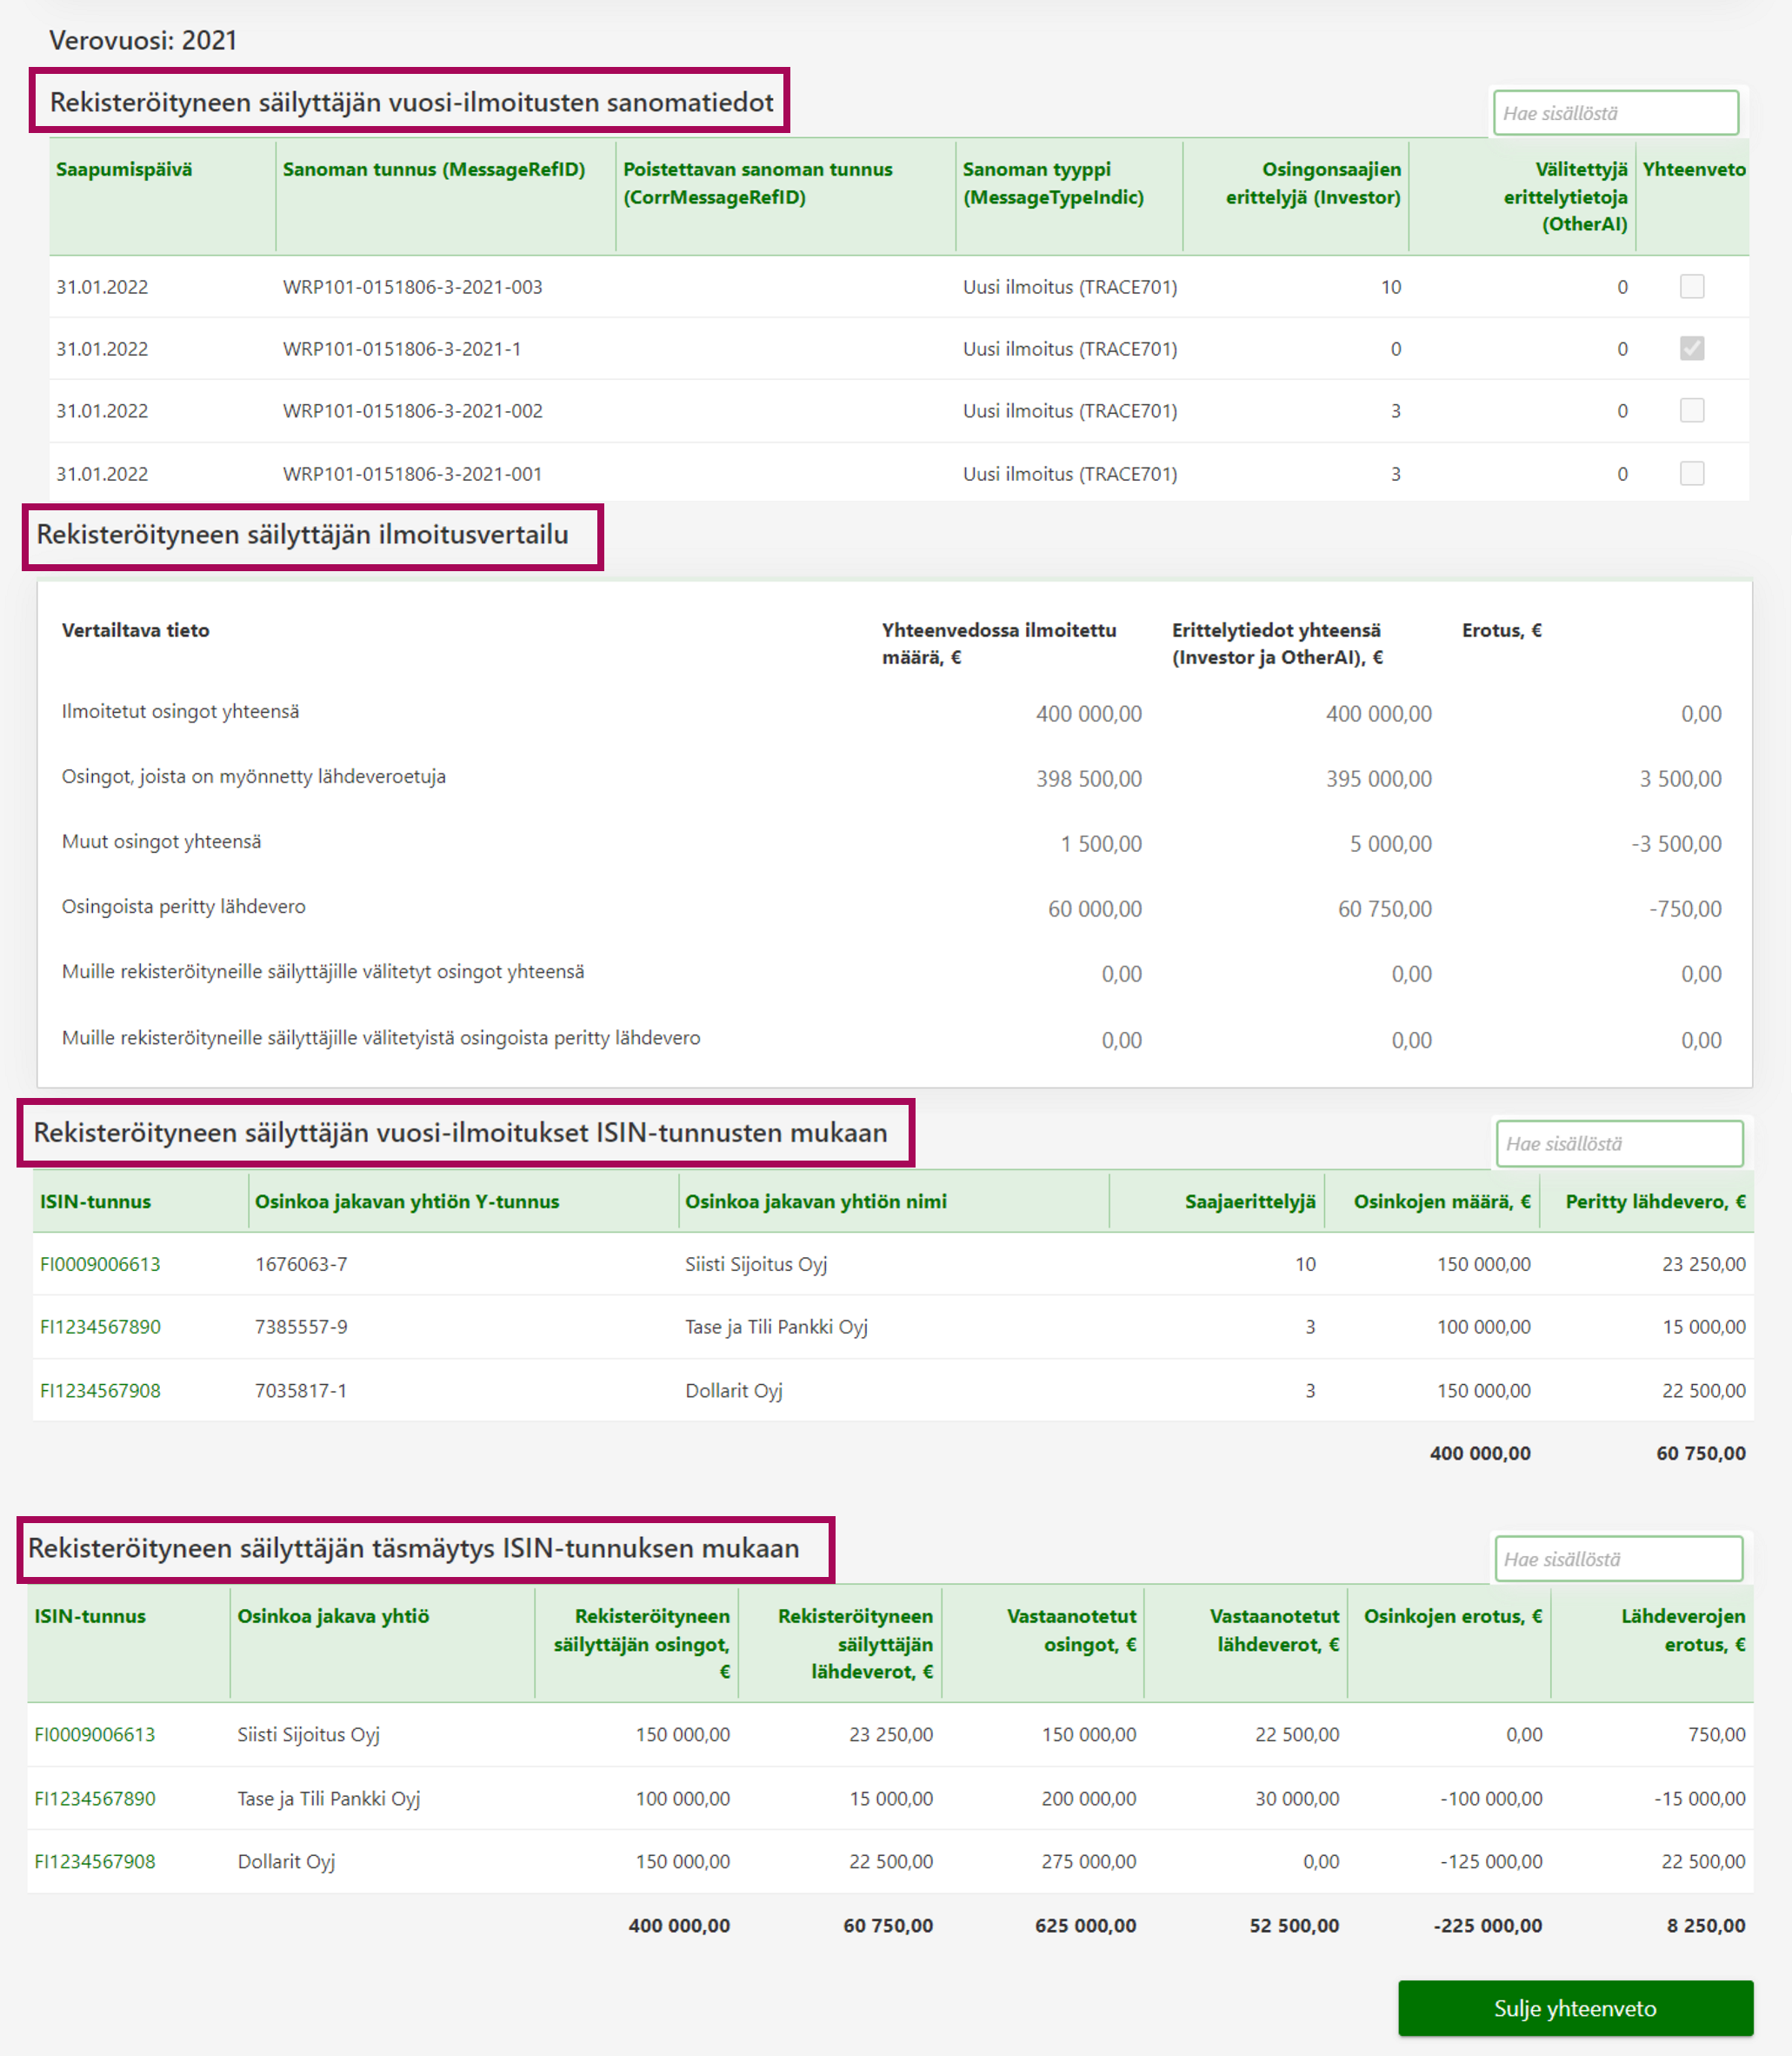
Task: Sort by Osinkojen erotus, € header
Action: (x=1452, y=1616)
